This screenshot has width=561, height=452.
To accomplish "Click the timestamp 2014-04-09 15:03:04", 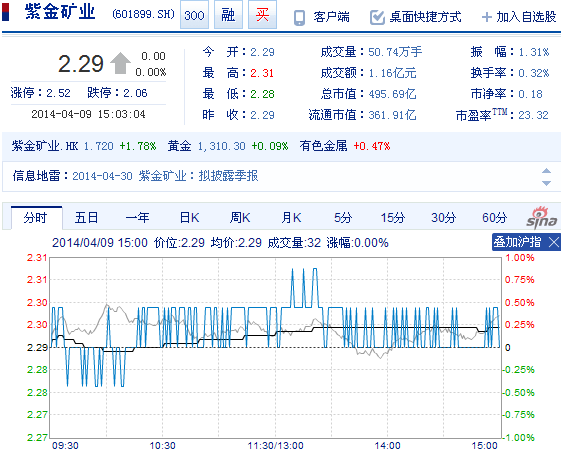I will coord(88,114).
